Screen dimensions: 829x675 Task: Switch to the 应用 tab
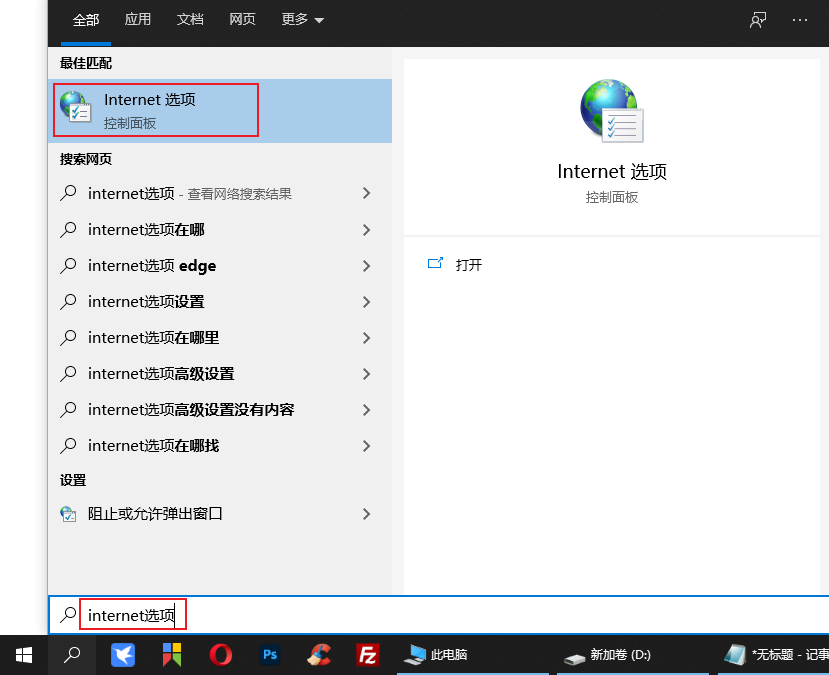[x=138, y=20]
